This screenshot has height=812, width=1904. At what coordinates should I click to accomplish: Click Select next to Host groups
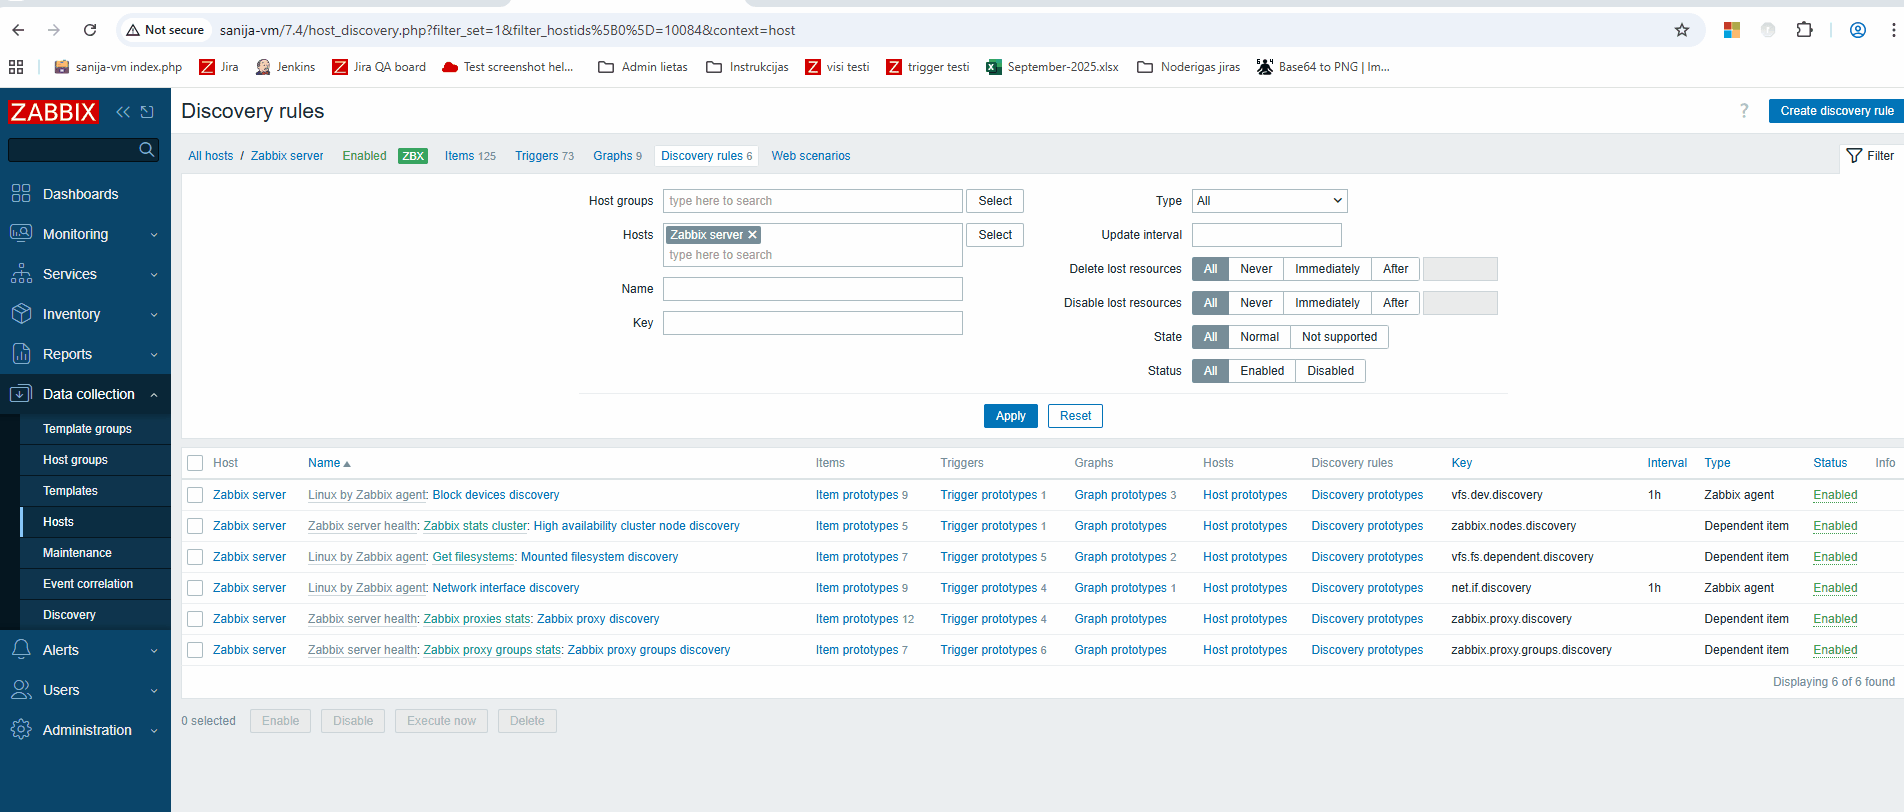(995, 201)
